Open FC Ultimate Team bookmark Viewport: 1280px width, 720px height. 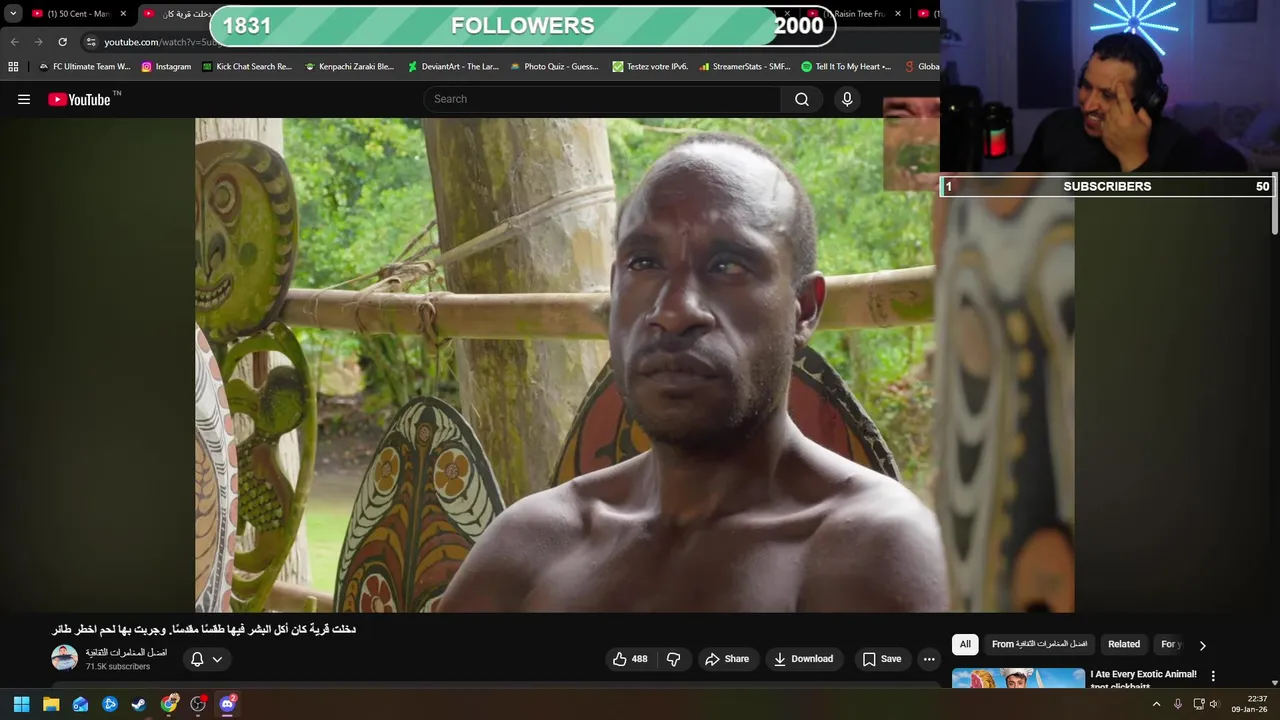coord(84,67)
